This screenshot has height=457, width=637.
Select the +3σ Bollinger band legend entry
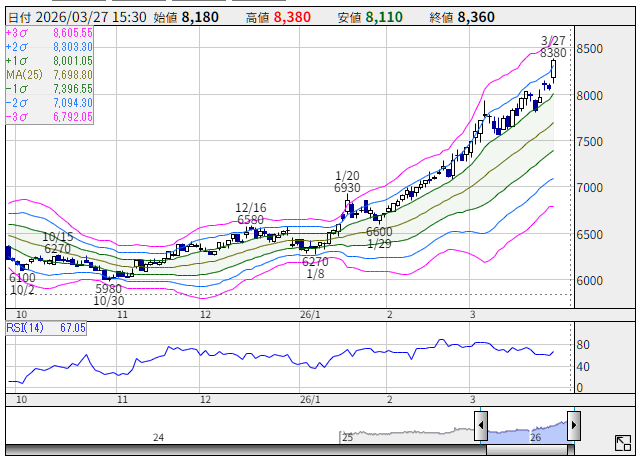point(49,33)
